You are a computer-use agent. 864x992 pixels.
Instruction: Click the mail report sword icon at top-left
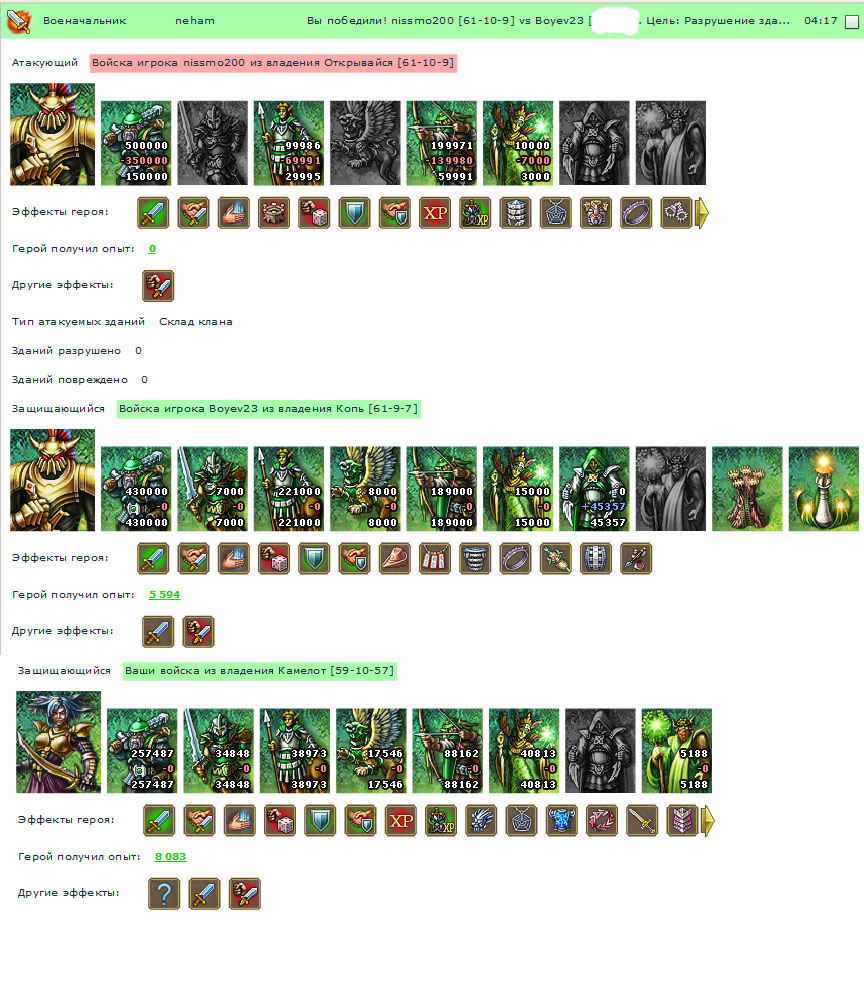coord(18,22)
